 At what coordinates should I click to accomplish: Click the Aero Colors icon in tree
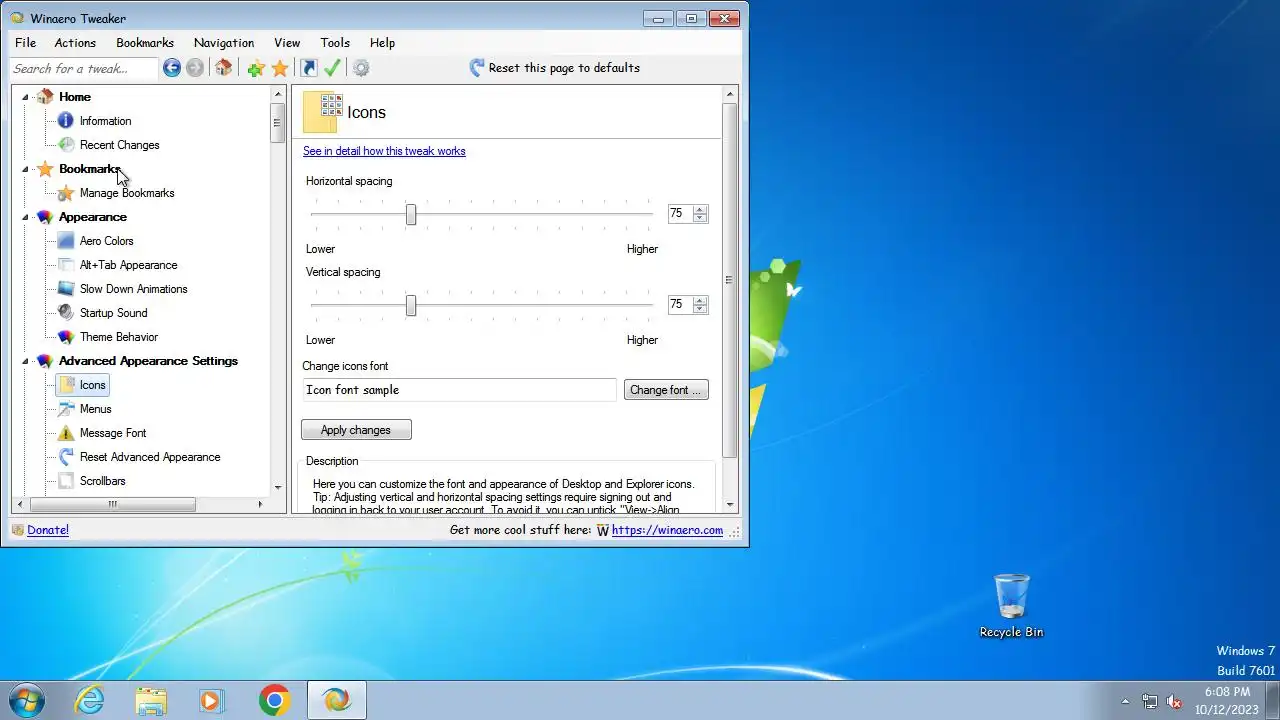66,241
